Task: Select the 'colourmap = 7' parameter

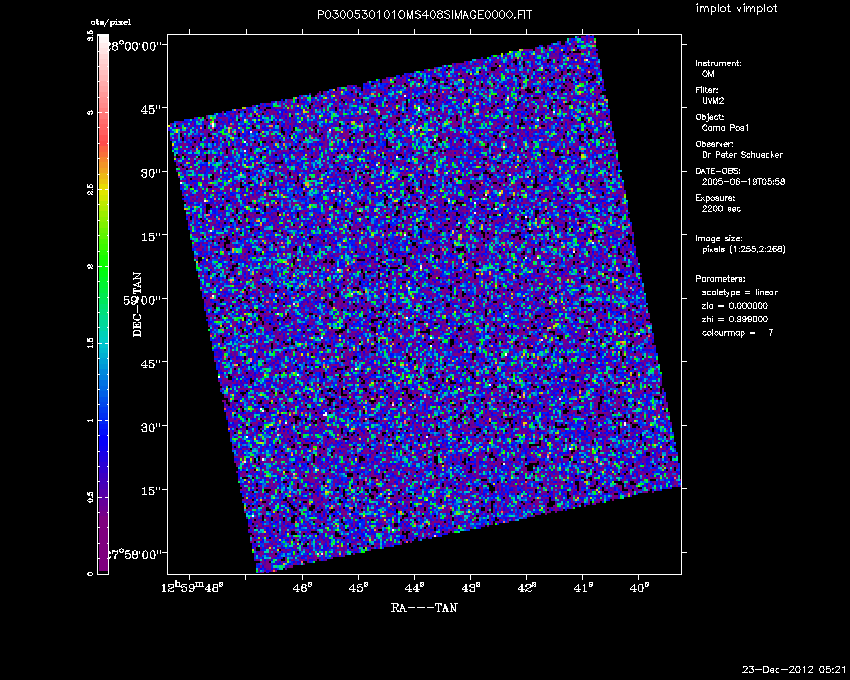Action: [x=737, y=333]
